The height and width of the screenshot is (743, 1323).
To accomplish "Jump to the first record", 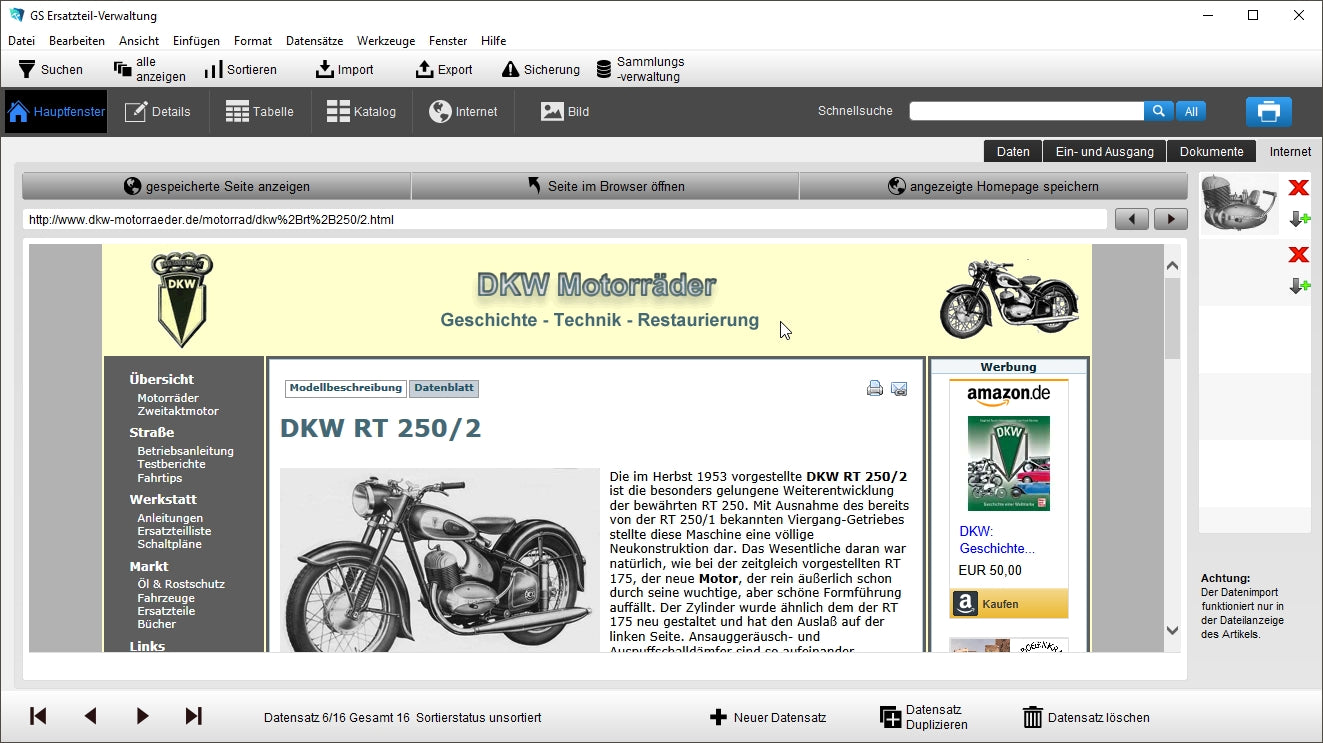I will (x=38, y=716).
